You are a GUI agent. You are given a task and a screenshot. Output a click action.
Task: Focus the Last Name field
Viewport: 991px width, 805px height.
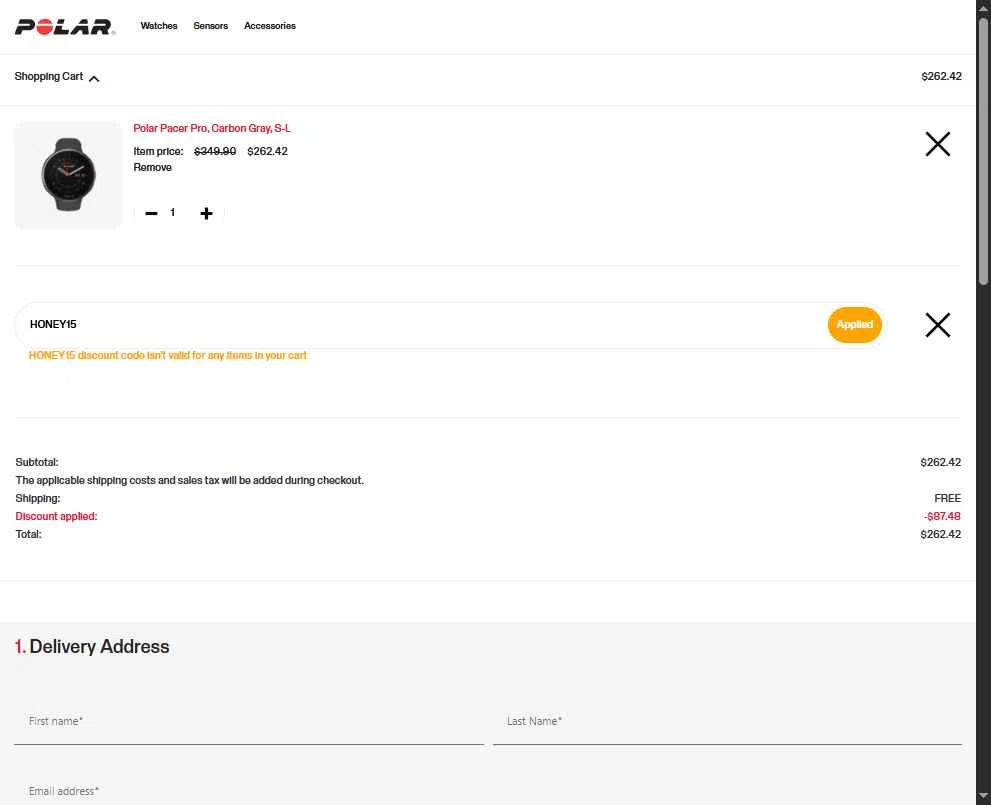point(727,722)
